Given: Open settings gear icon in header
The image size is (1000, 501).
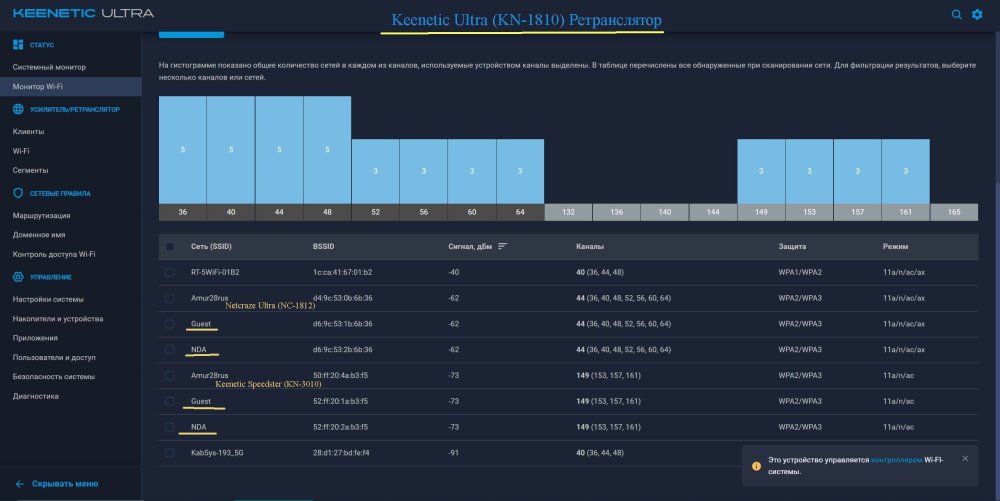Looking at the screenshot, I should (977, 14).
